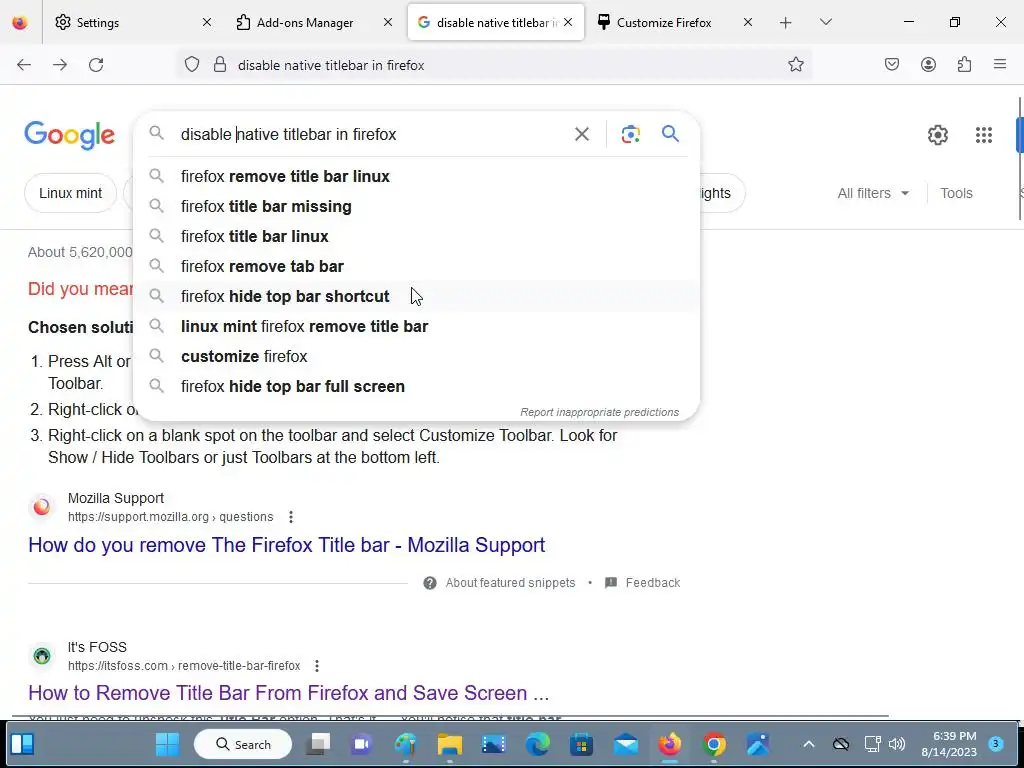Open the tracking protection shield icon
This screenshot has height=768, width=1024.
(191, 65)
